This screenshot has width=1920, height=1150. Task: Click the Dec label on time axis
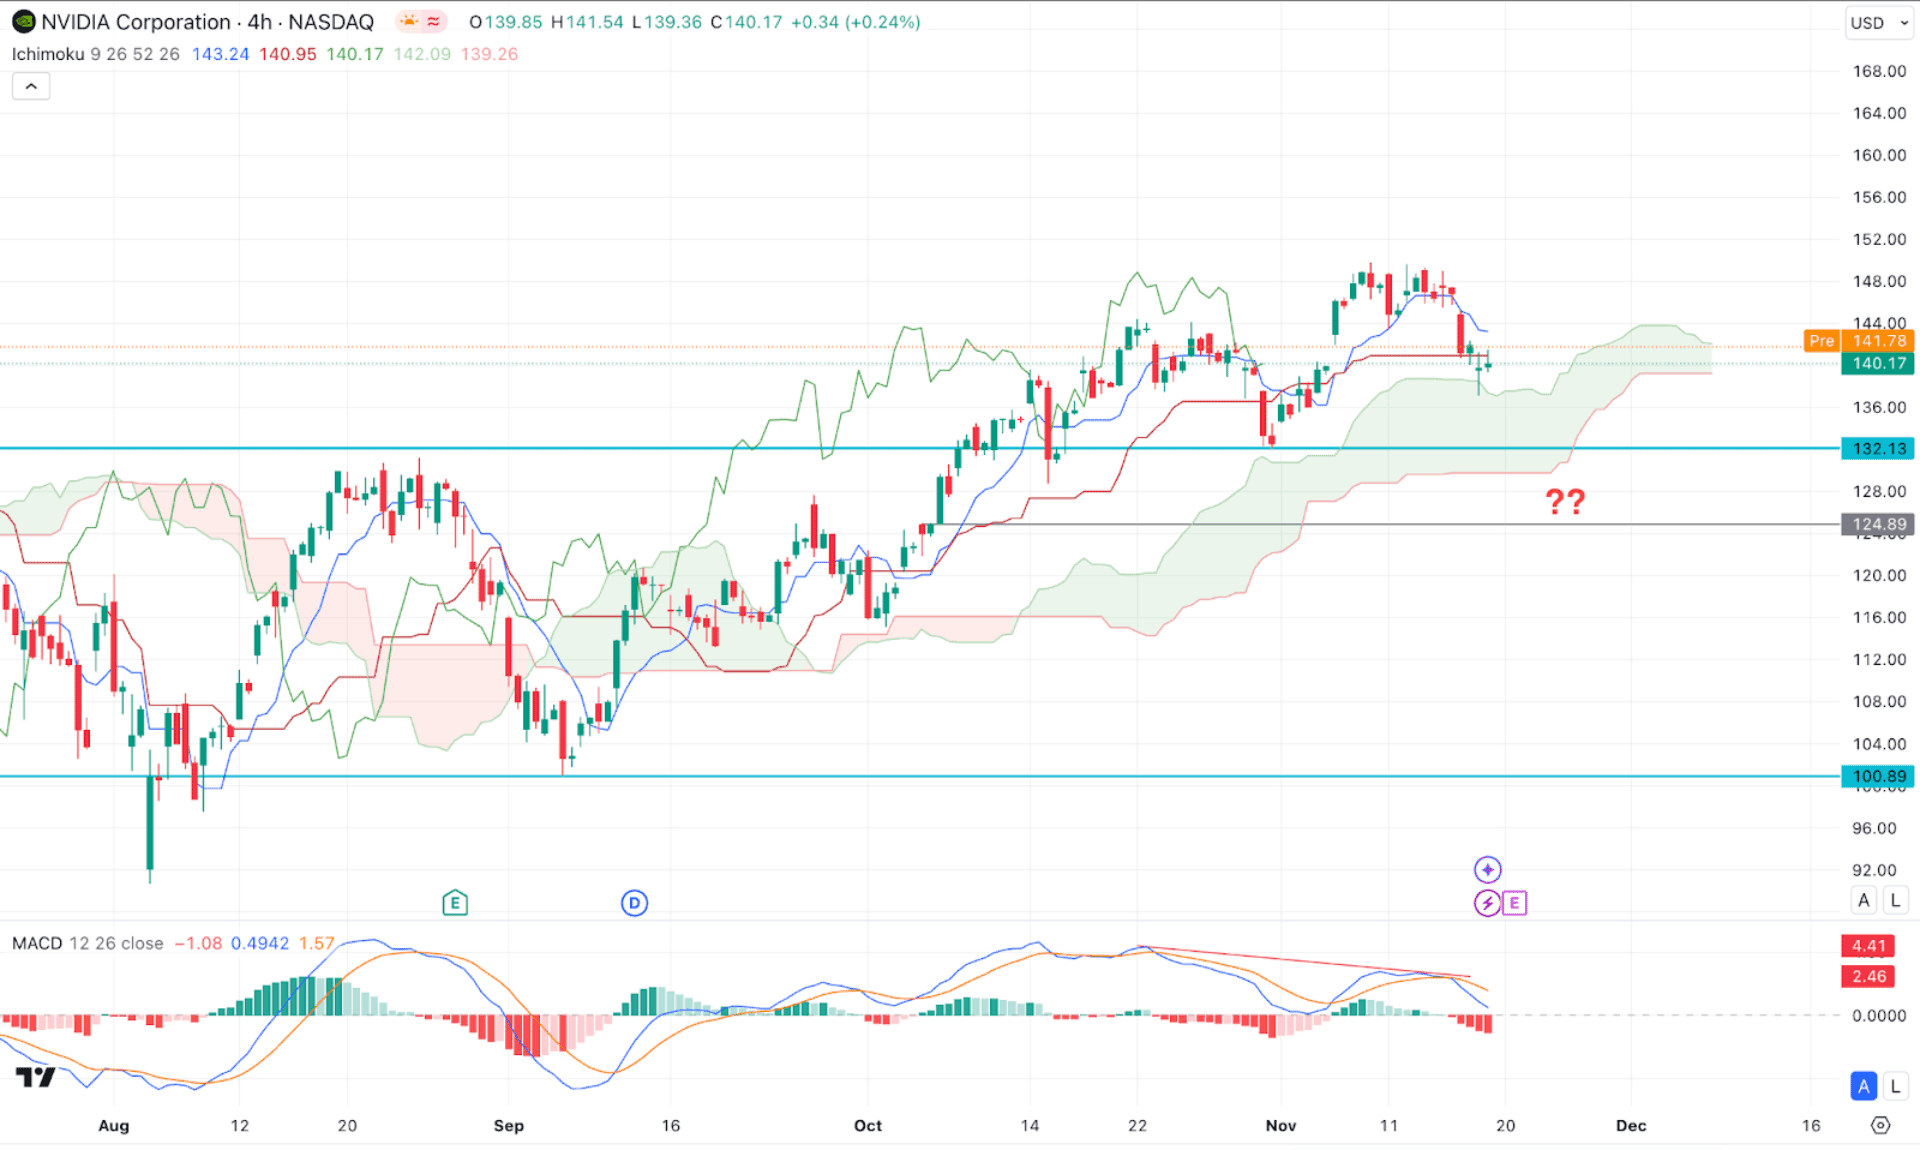click(x=1630, y=1125)
